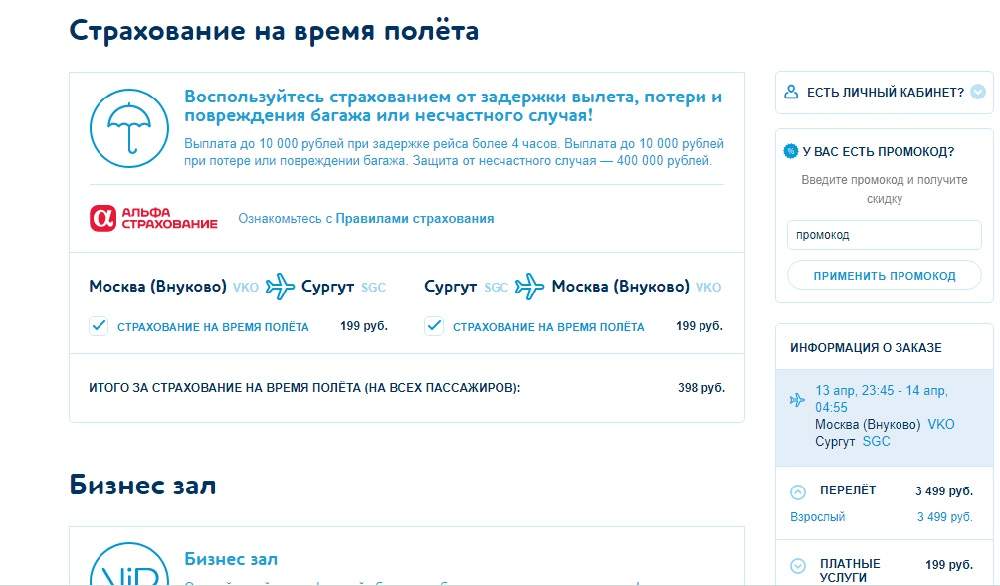This screenshot has width=1000, height=586.
Task: Click plane icon between Сургут and Москва (Внуково)
Action: [529, 287]
